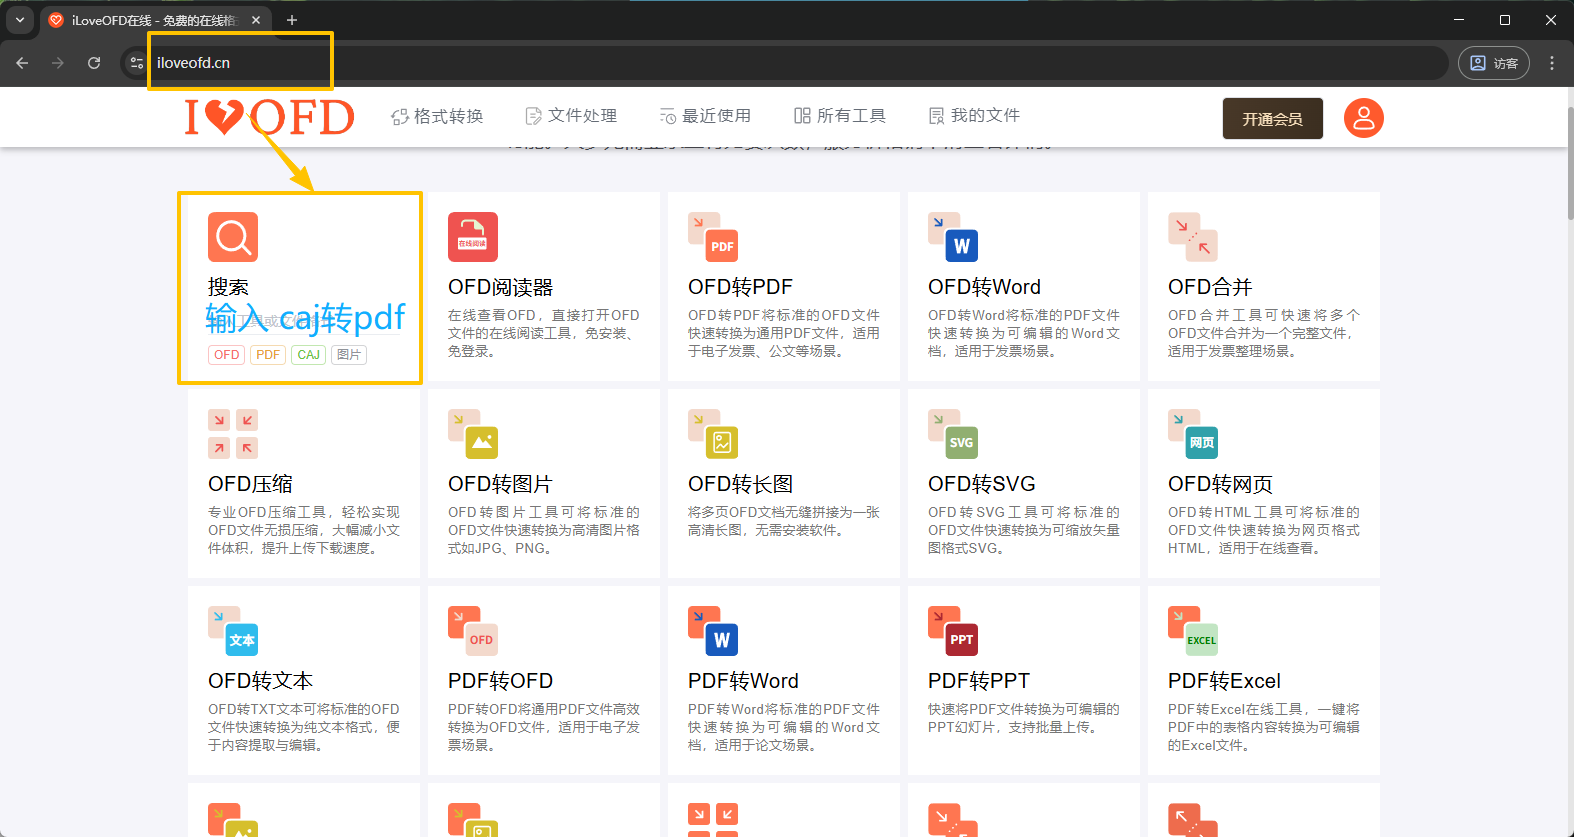Click the site information icon in address bar
The image size is (1574, 837).
coord(137,63)
